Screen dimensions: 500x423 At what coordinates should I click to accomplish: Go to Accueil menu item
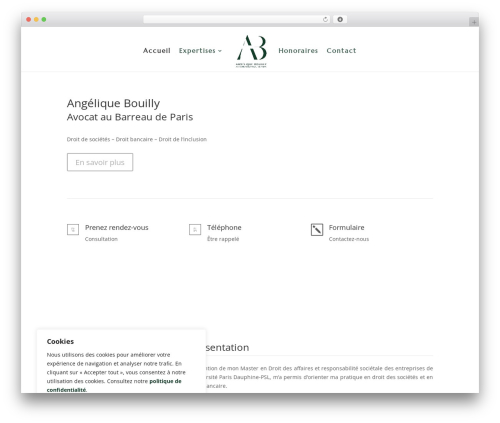click(157, 51)
